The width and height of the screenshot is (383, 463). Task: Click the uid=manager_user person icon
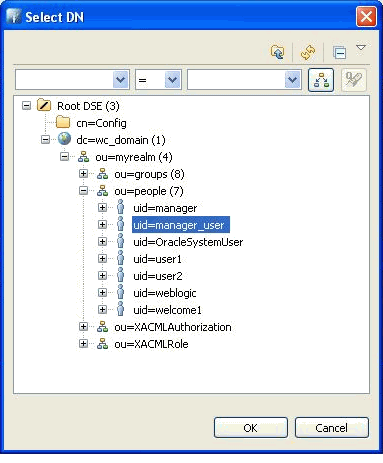pyautogui.click(x=121, y=224)
